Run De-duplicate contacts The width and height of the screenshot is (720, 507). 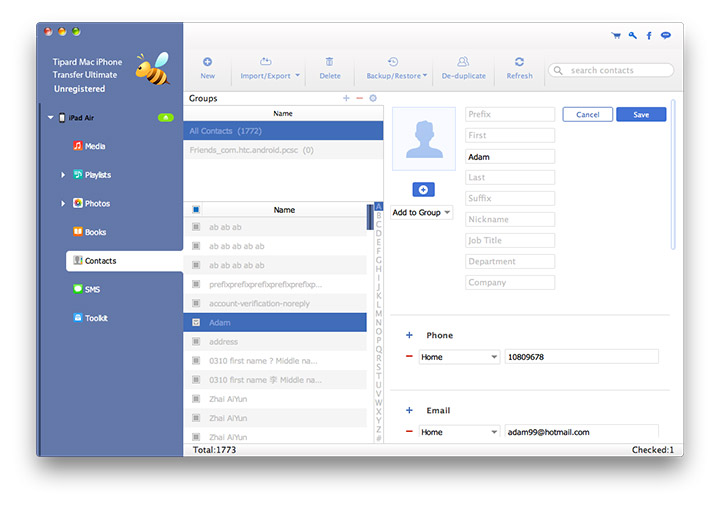463,68
